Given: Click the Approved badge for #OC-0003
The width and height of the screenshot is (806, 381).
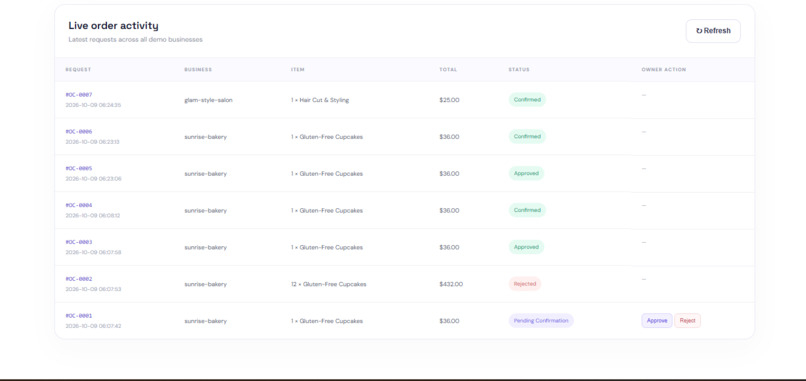Looking at the screenshot, I should coord(526,247).
